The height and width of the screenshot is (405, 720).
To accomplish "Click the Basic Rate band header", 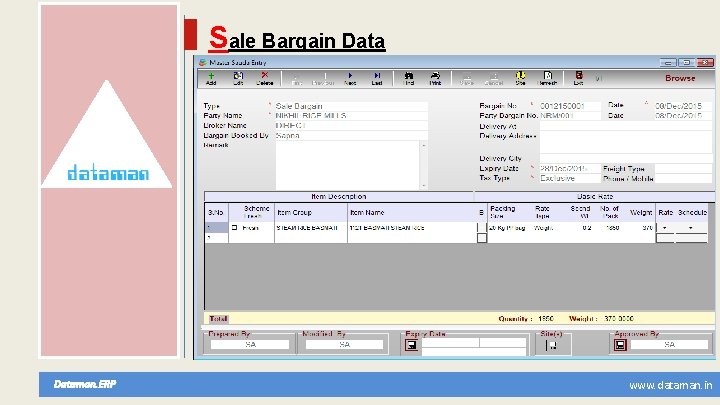I will [x=594, y=197].
